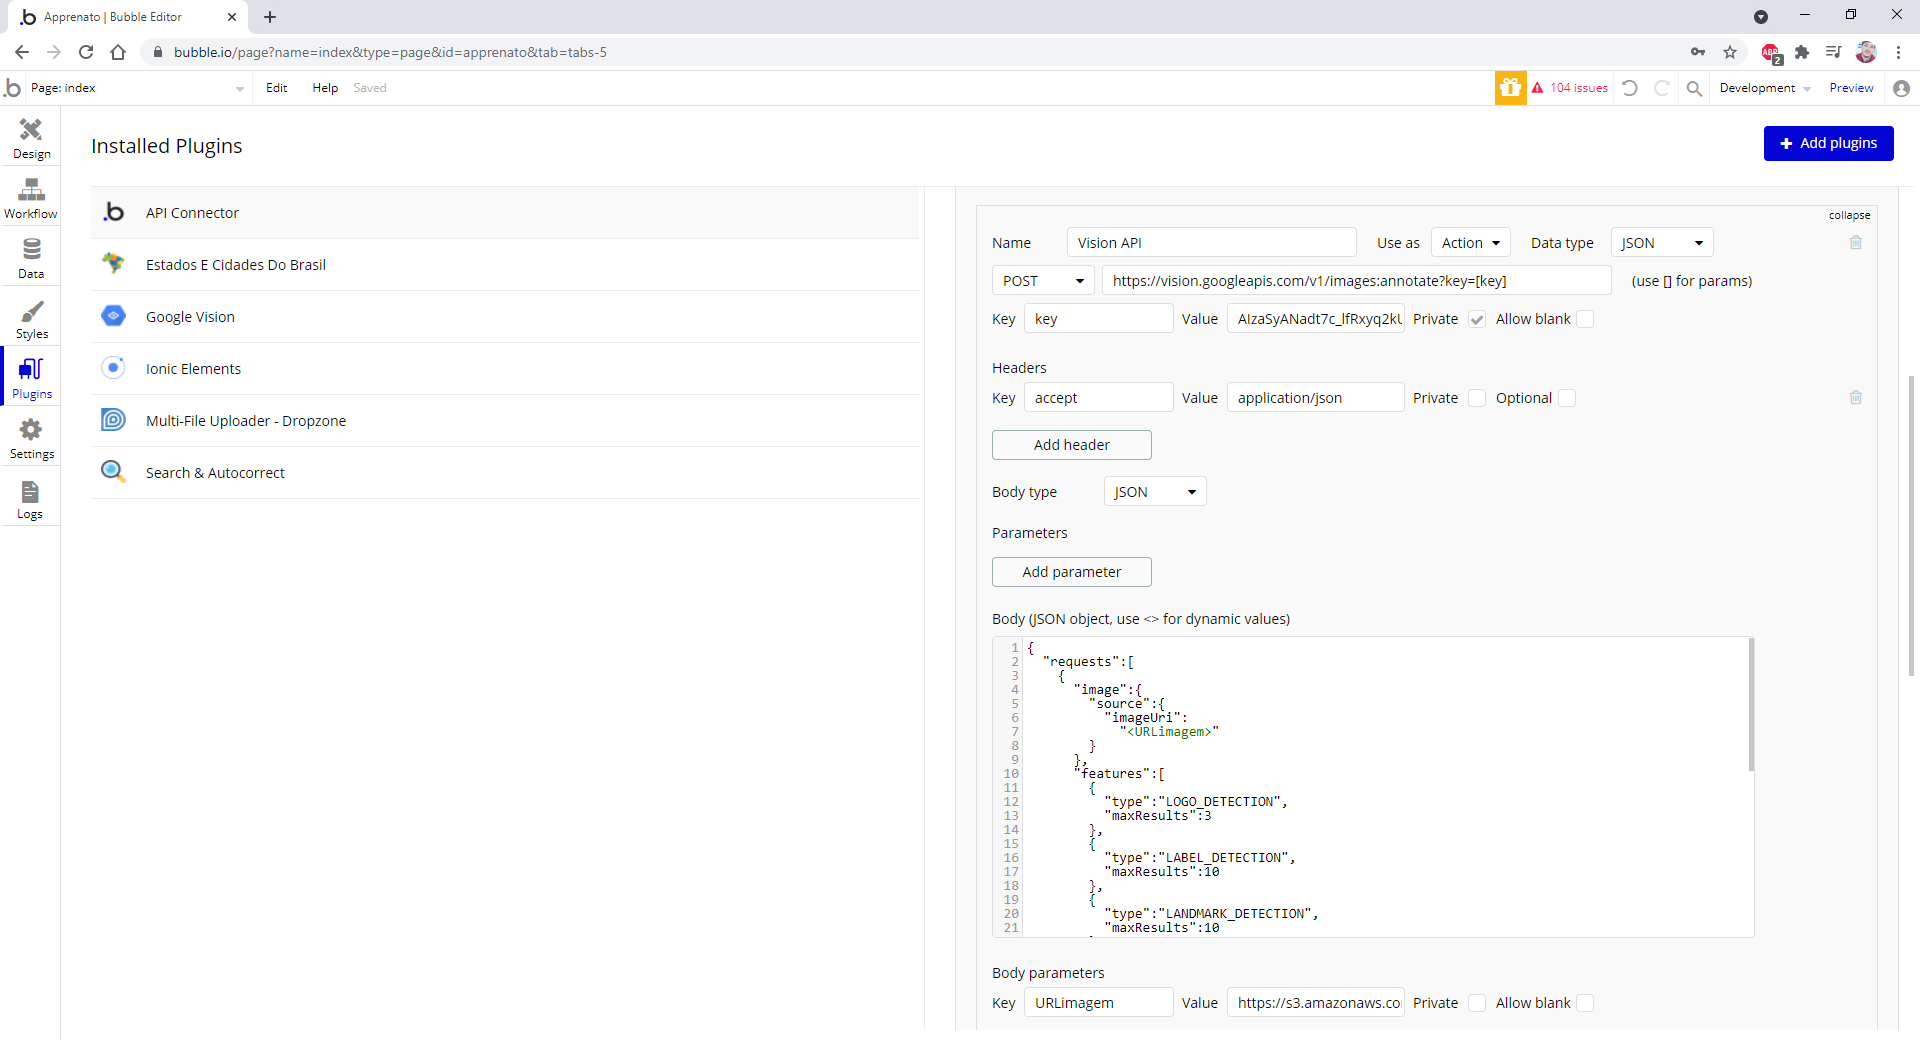
Task: Click the JSON body editor scrollbar
Action: 1751,705
